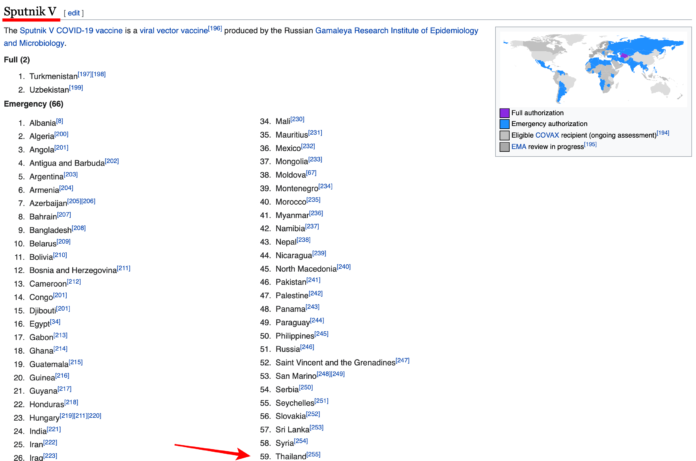Click citation 205 next to Azerbaijan
Image resolution: width=696 pixels, height=461 pixels.
[74, 201]
